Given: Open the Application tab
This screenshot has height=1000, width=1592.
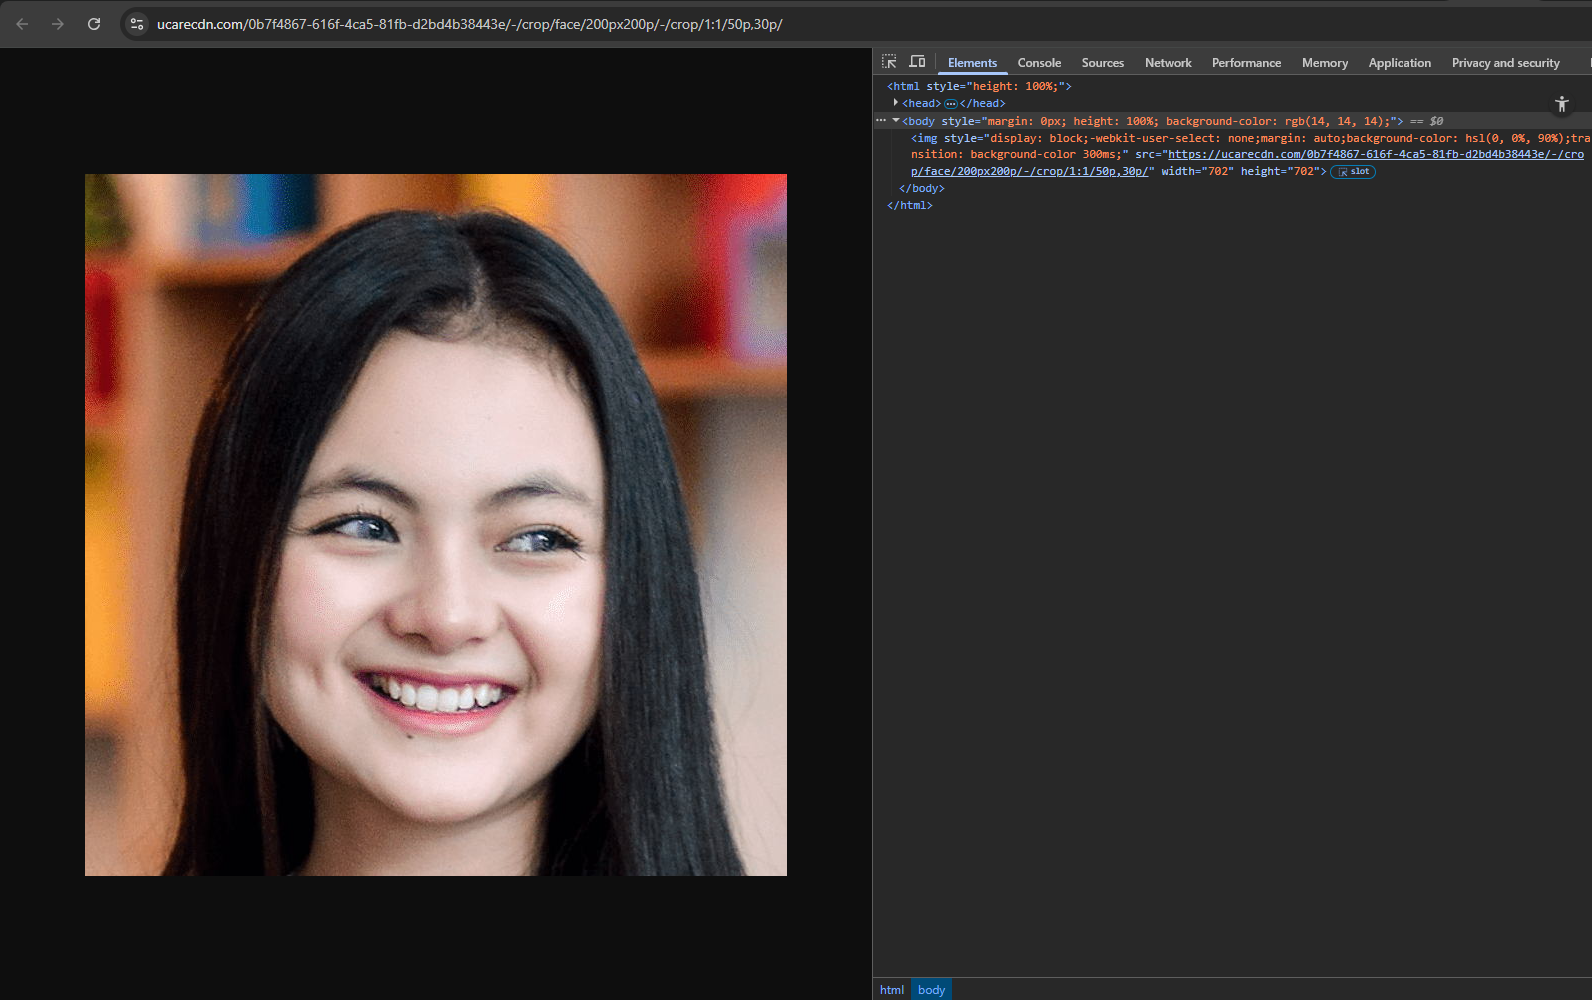Looking at the screenshot, I should pos(1399,63).
